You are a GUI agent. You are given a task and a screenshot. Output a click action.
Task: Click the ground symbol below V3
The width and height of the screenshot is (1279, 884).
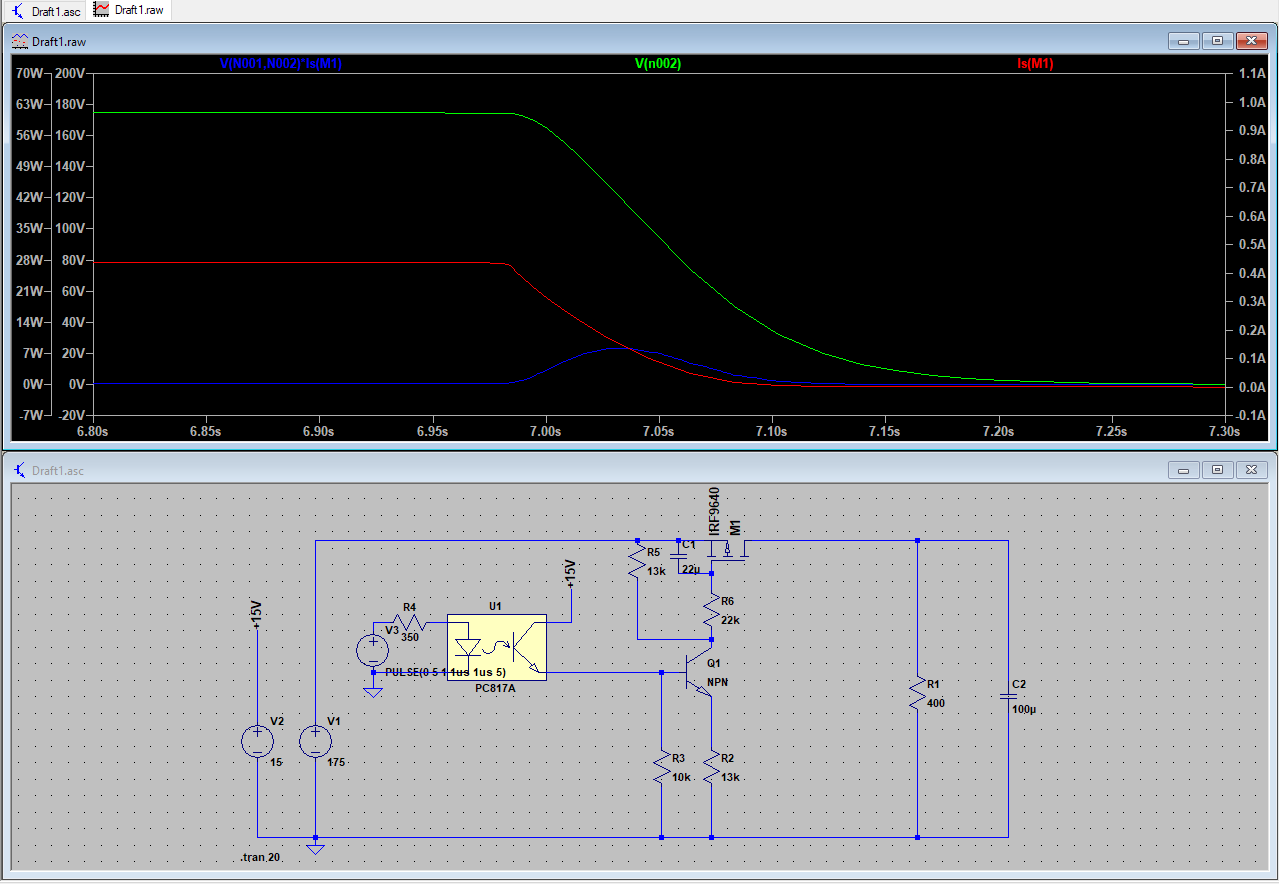pyautogui.click(x=373, y=691)
